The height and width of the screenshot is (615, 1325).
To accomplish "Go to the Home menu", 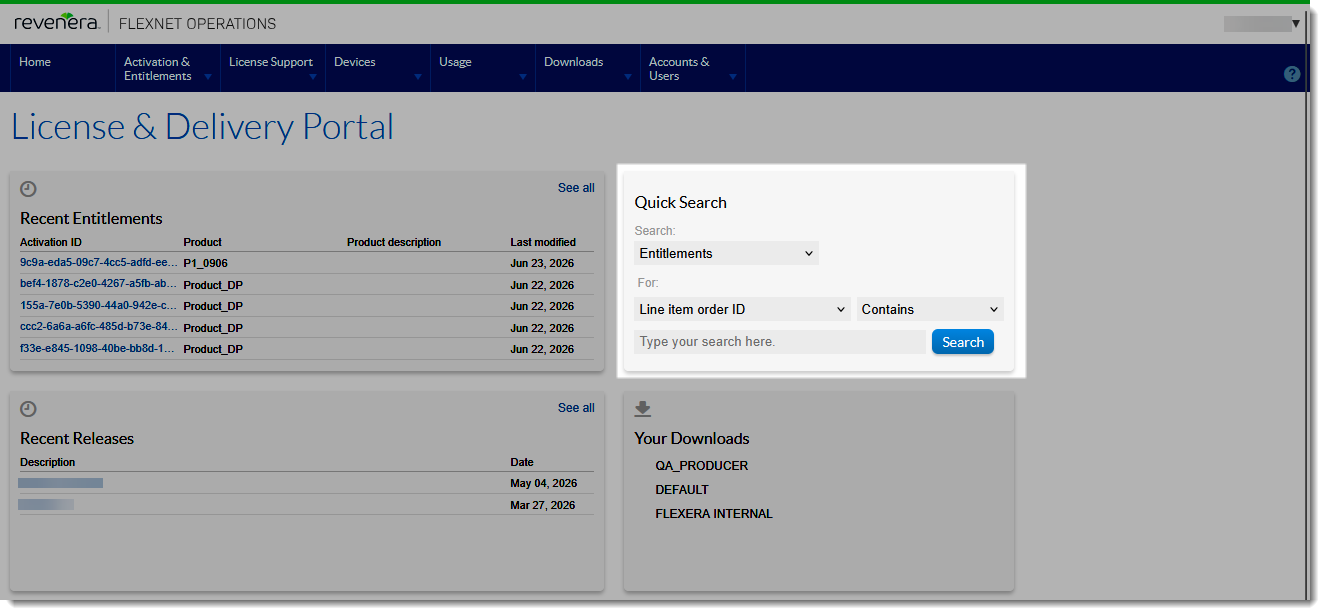I will tap(35, 62).
